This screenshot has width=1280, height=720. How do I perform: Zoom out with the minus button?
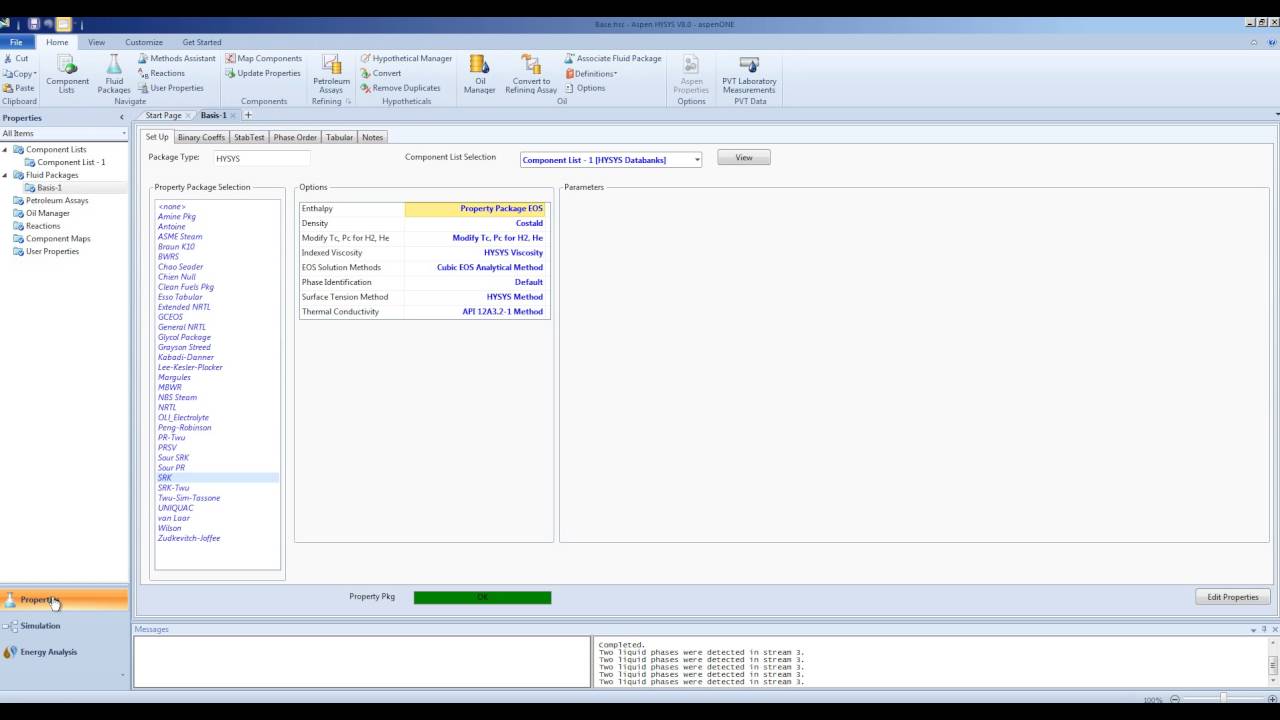coord(1175,700)
